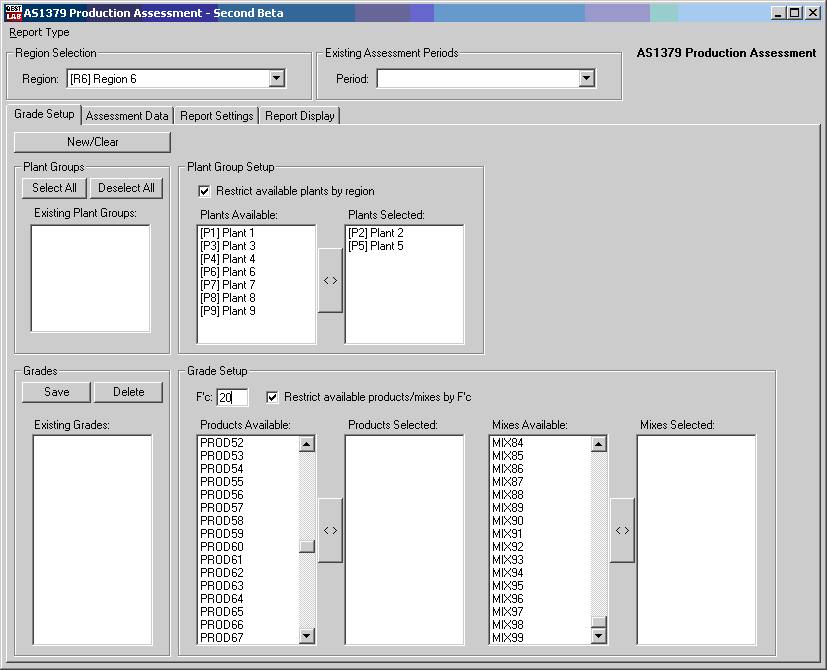827x670 pixels.
Task: Click the products transfer arrows button
Action: (x=330, y=530)
